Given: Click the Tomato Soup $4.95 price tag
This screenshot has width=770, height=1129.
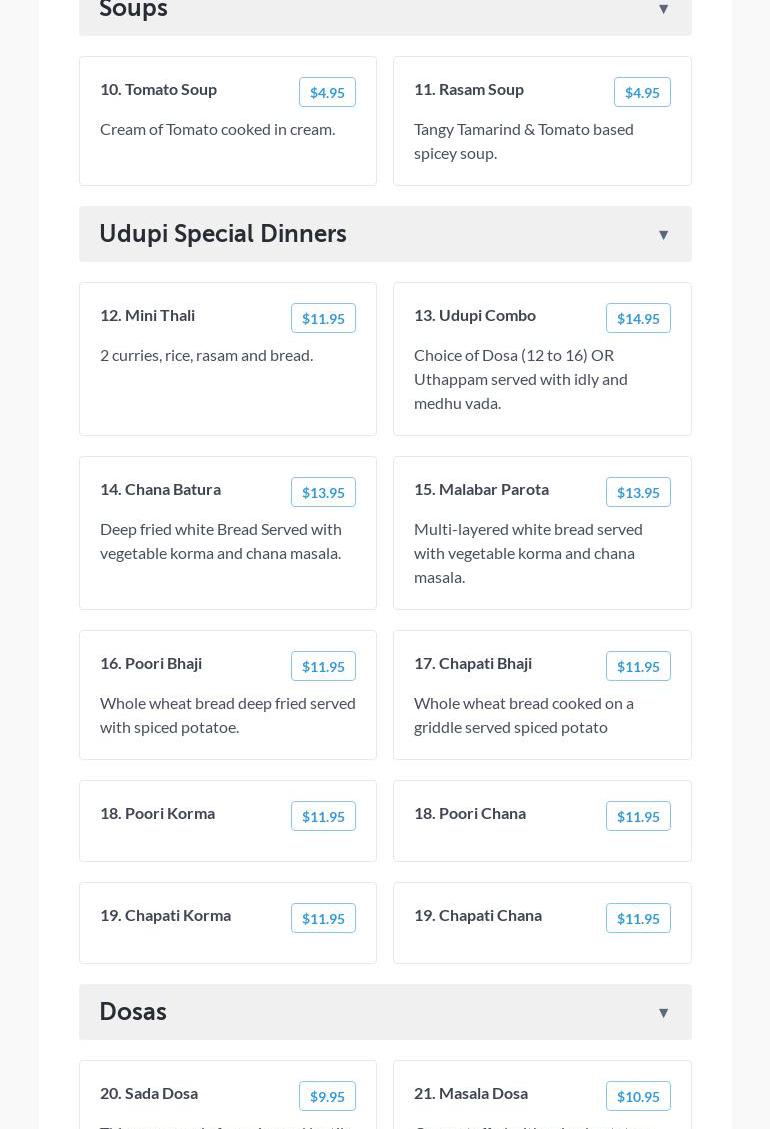Looking at the screenshot, I should (327, 92).
